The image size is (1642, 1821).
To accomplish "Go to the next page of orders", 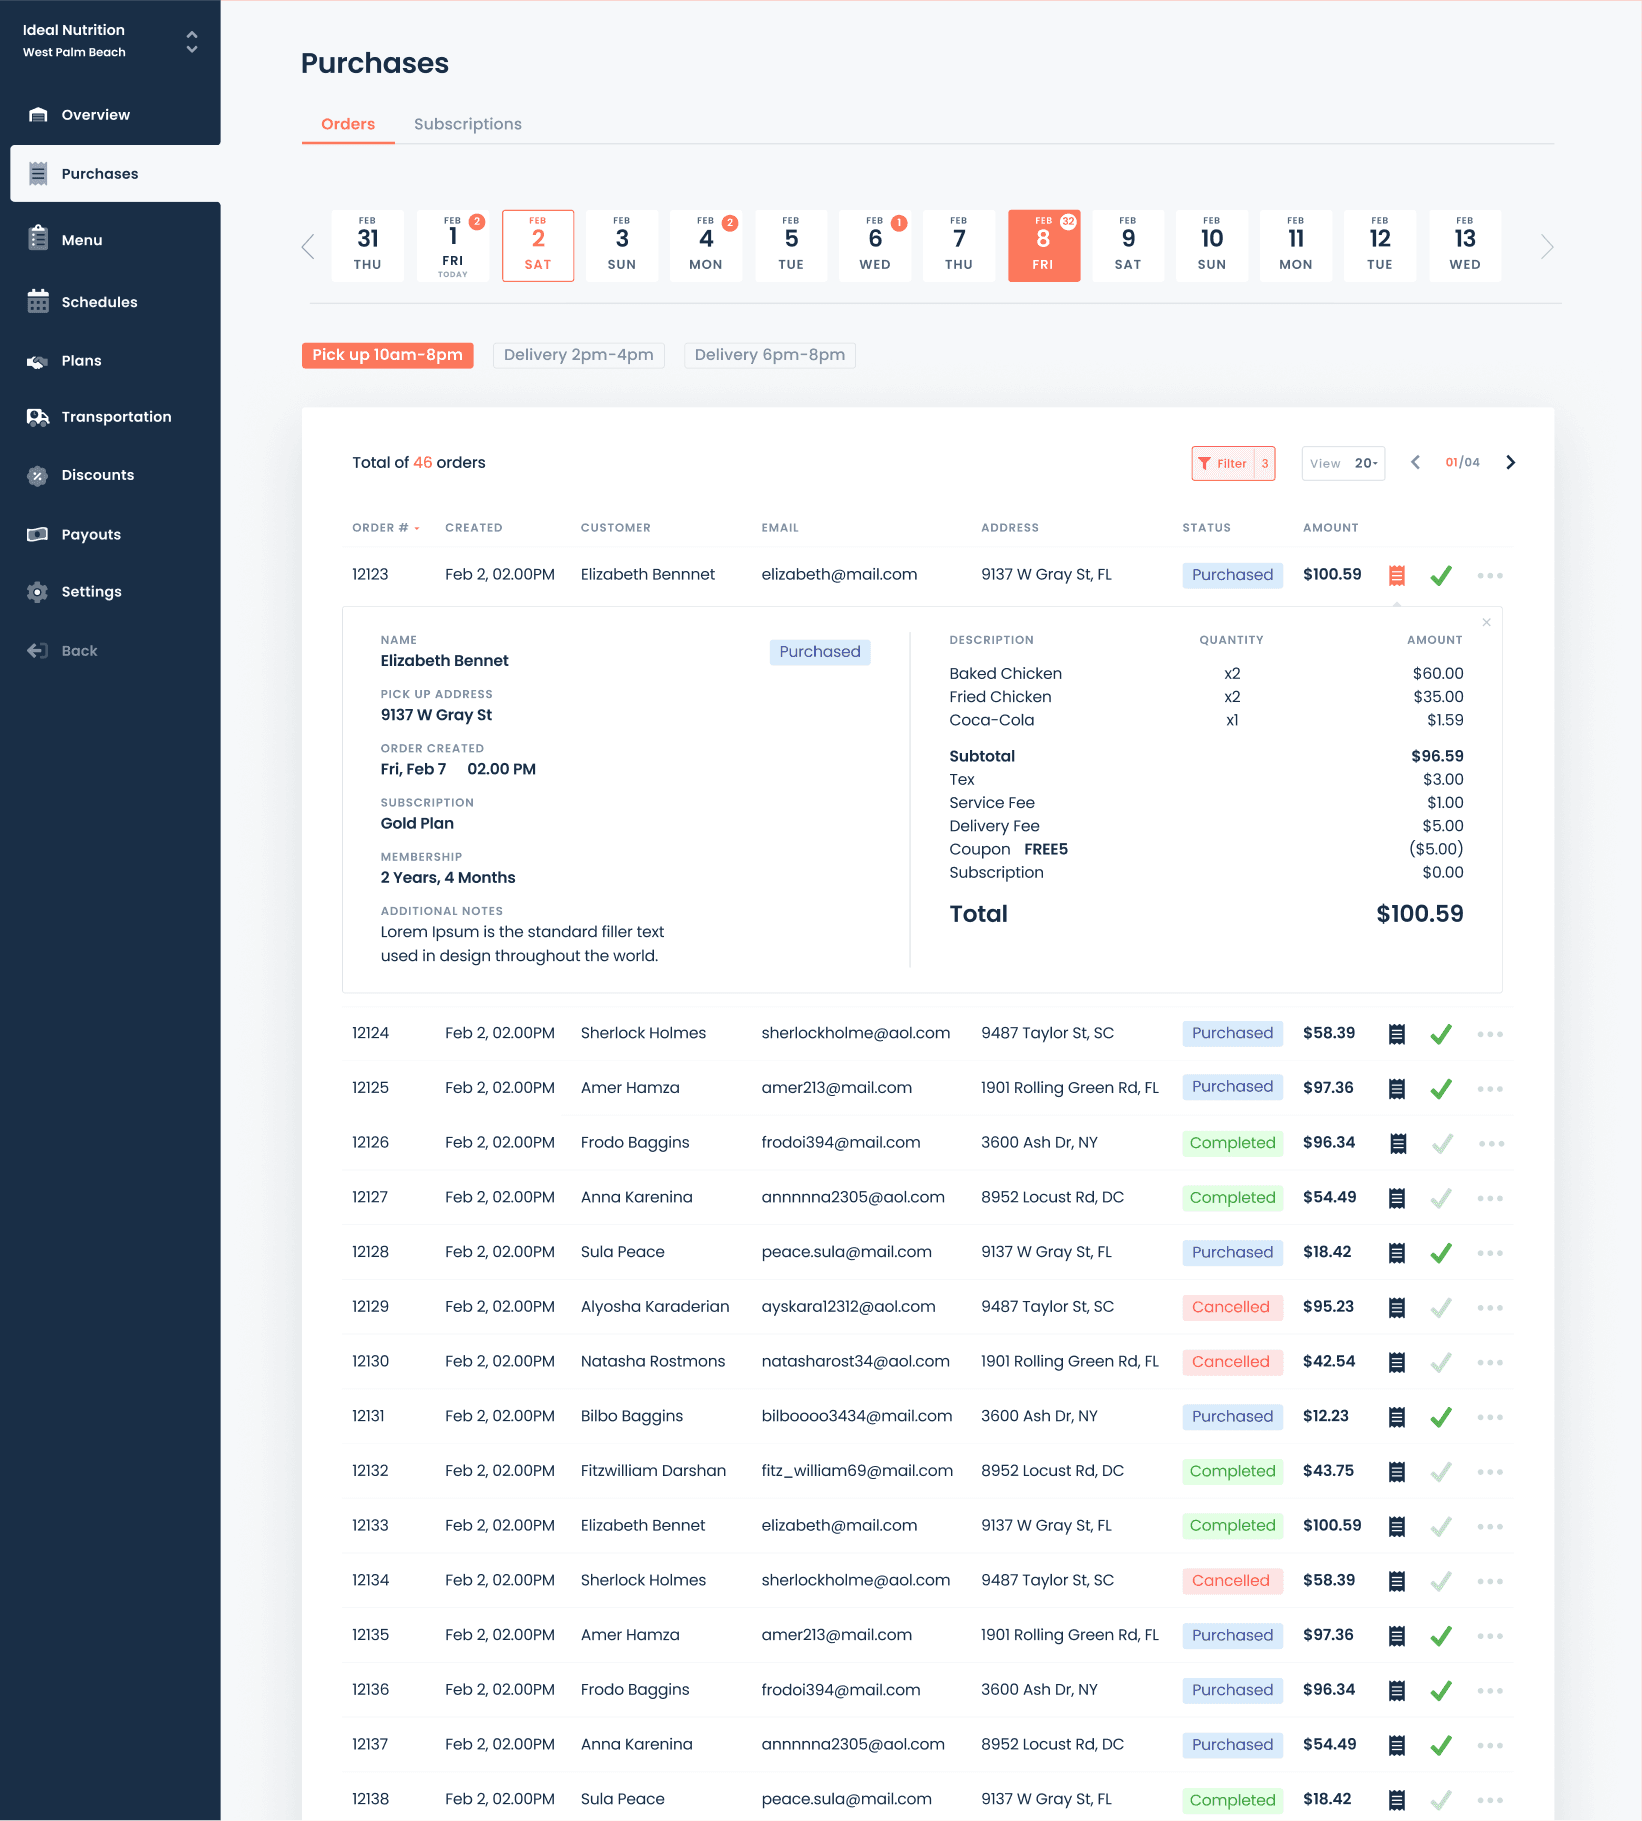I will pyautogui.click(x=1510, y=462).
